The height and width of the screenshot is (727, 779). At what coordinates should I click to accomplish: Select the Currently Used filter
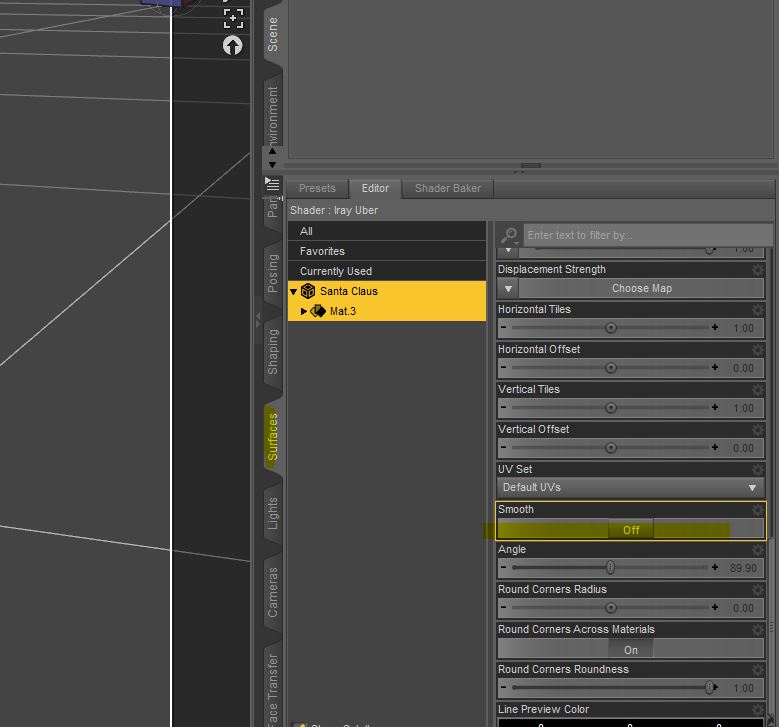(336, 271)
